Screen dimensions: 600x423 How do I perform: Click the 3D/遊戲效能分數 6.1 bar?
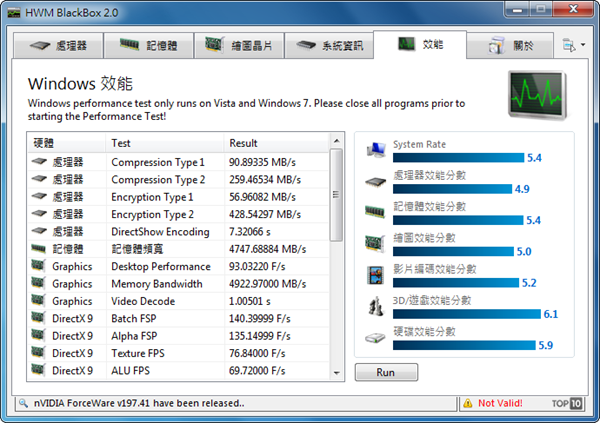(x=467, y=314)
